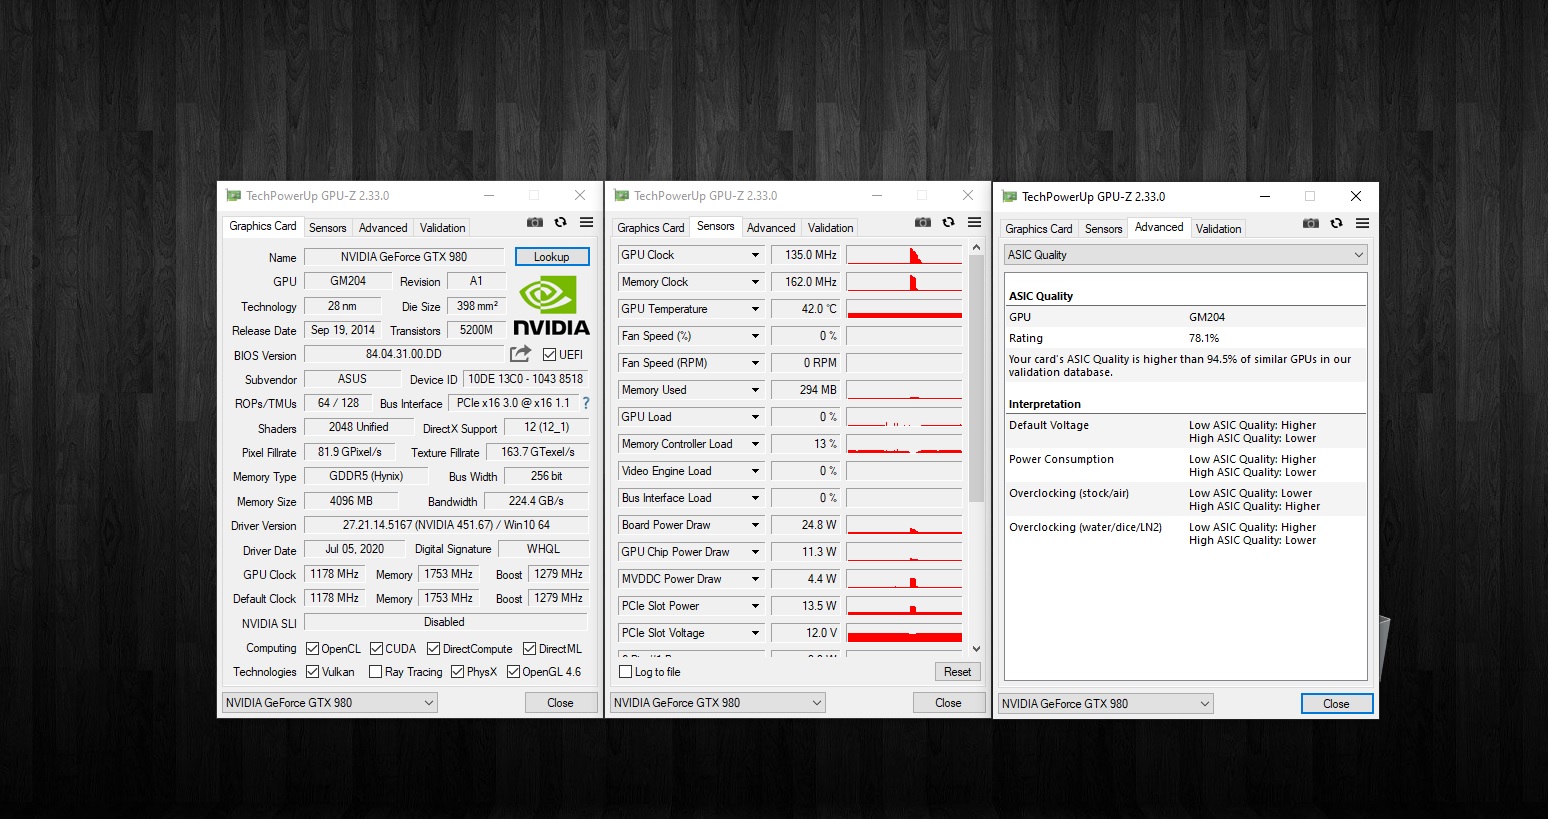
Task: Click camera icon in the Sensors window
Action: click(923, 222)
